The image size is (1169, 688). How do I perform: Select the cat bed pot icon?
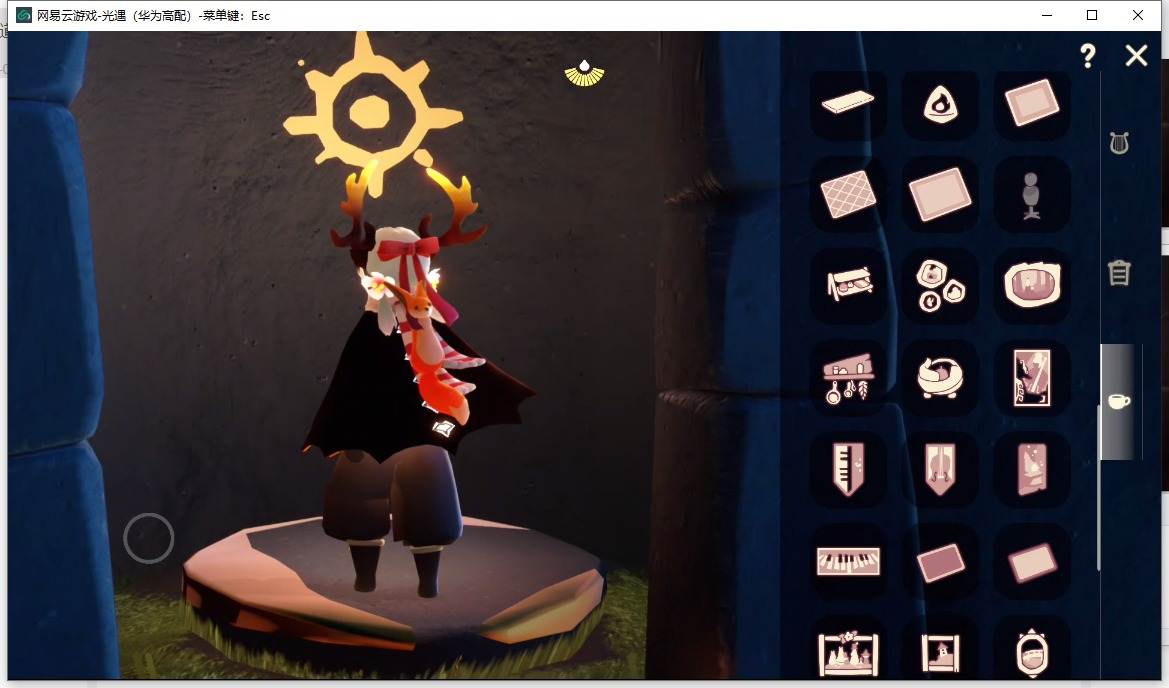click(x=940, y=377)
